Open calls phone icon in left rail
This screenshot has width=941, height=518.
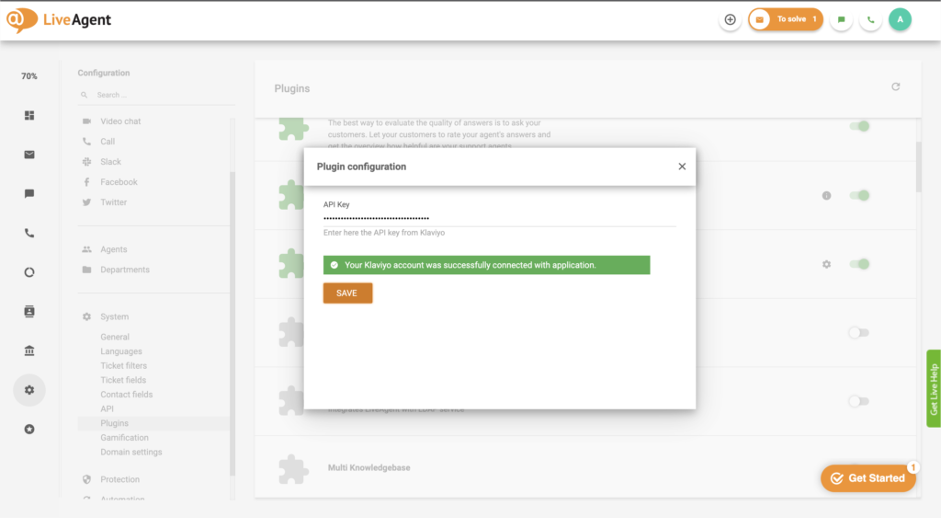coord(29,233)
